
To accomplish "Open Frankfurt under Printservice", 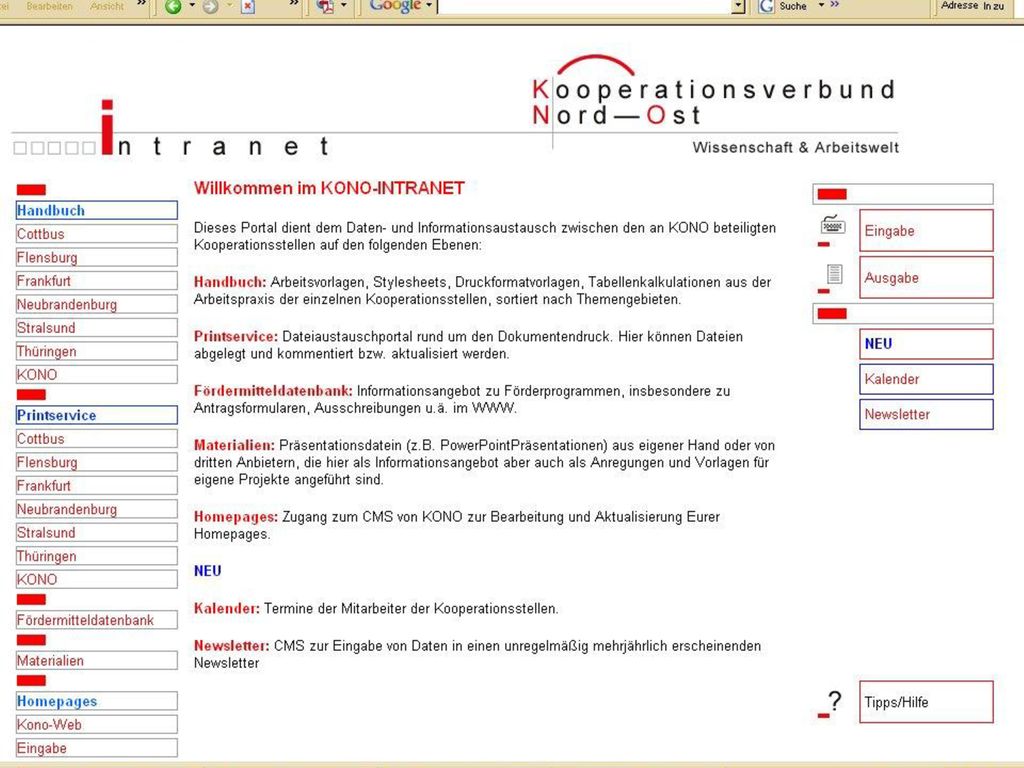I will (97, 486).
